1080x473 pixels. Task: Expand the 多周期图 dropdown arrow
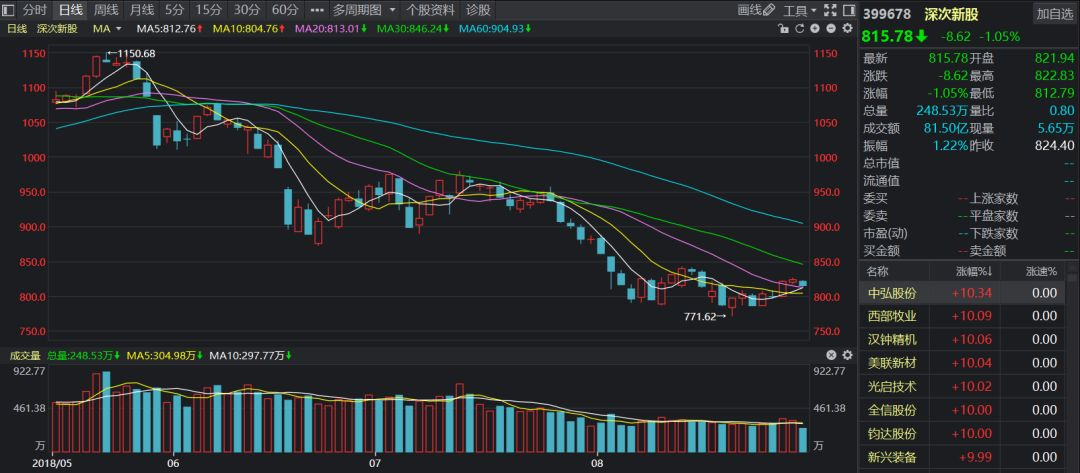392,10
